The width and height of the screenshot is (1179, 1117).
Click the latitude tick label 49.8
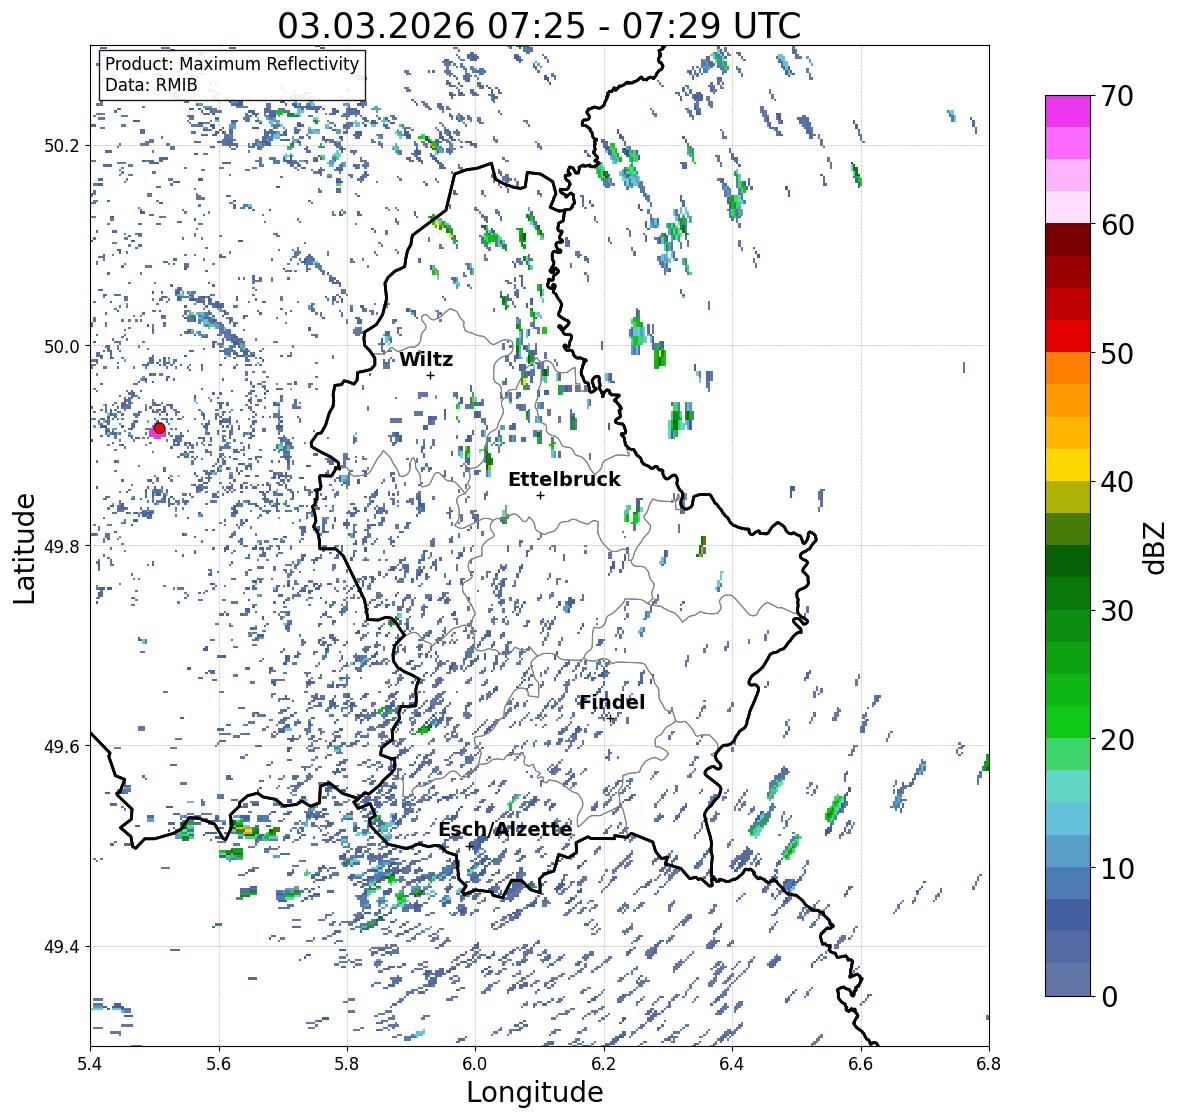61,546
